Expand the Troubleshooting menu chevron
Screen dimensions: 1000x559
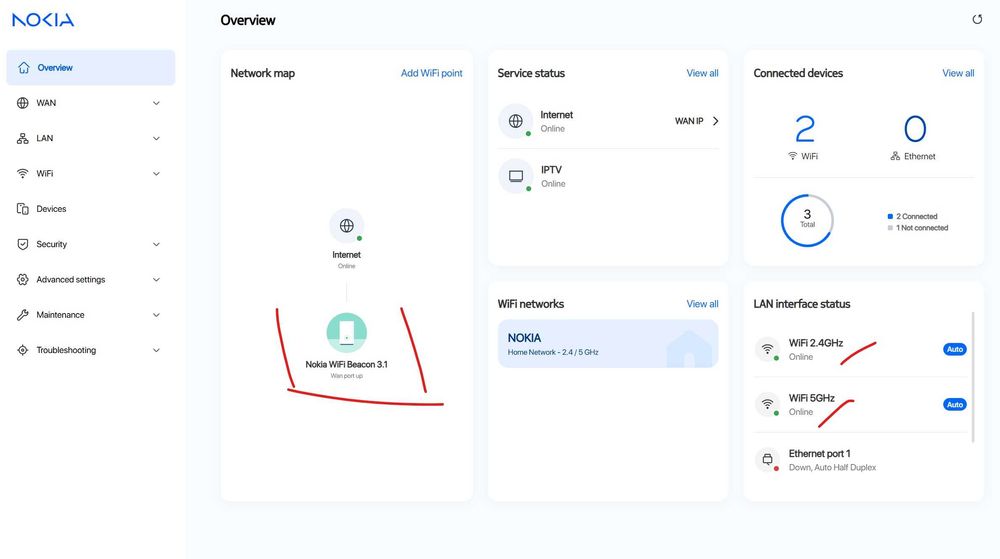tap(156, 351)
